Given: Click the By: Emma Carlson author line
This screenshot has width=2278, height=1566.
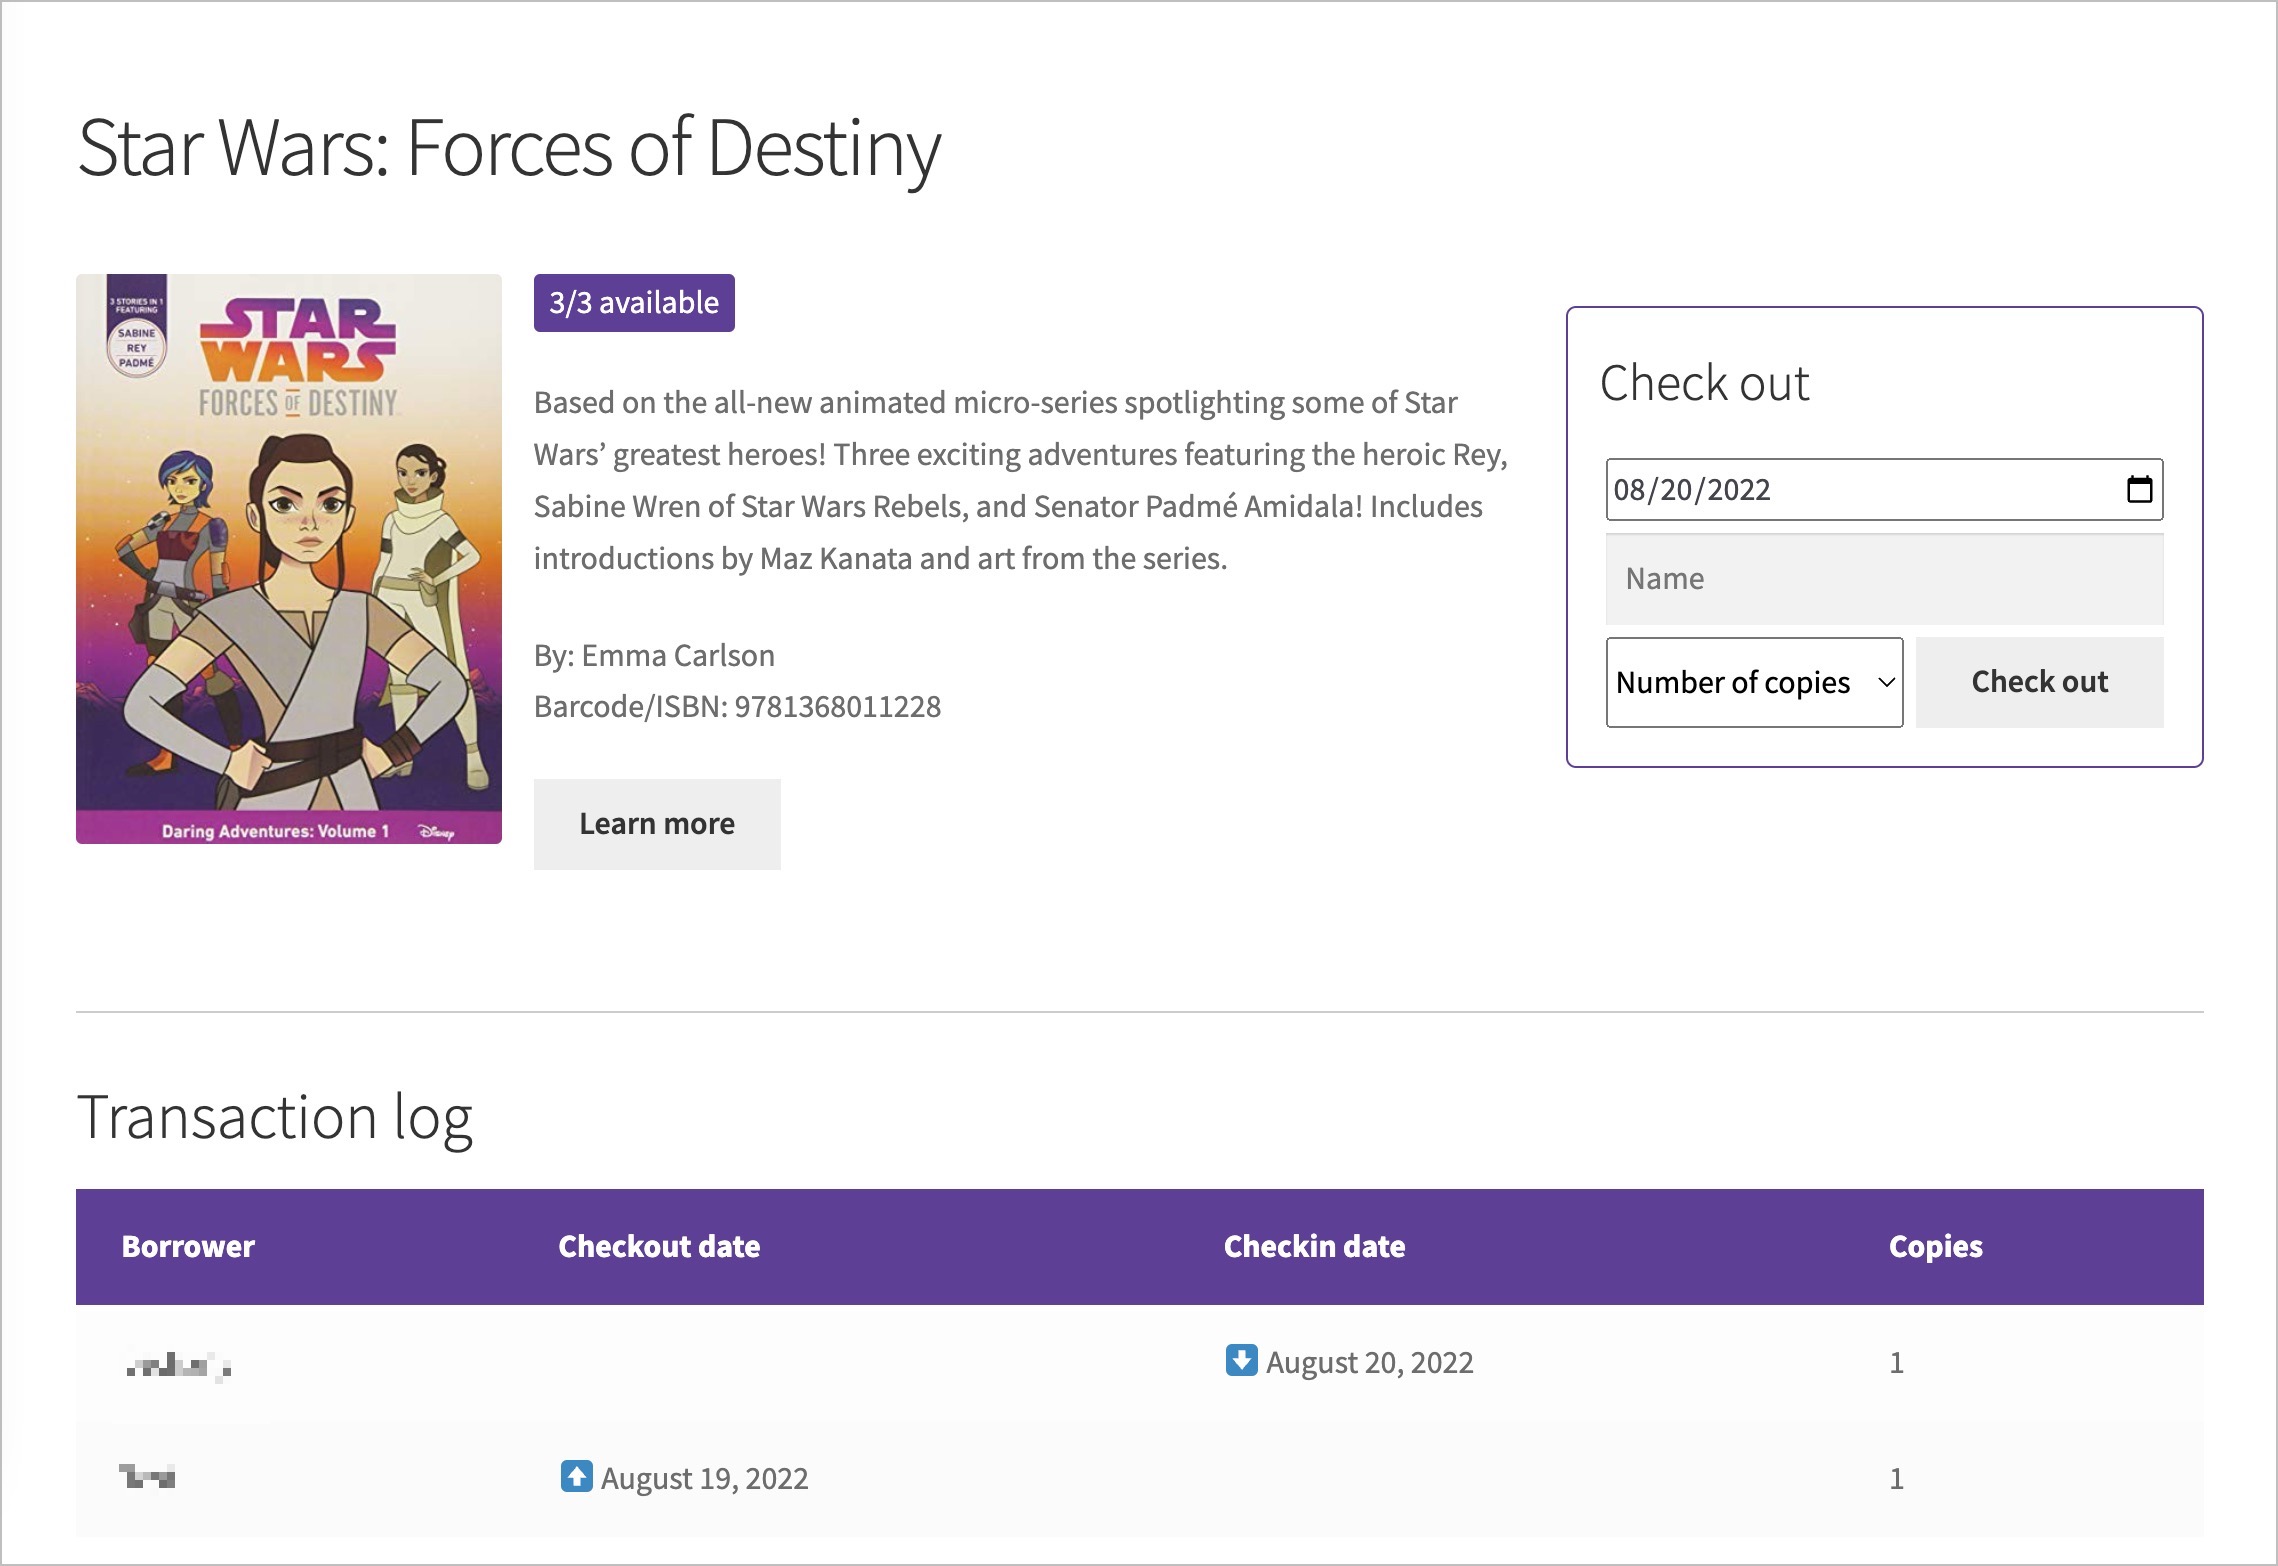Looking at the screenshot, I should [654, 655].
